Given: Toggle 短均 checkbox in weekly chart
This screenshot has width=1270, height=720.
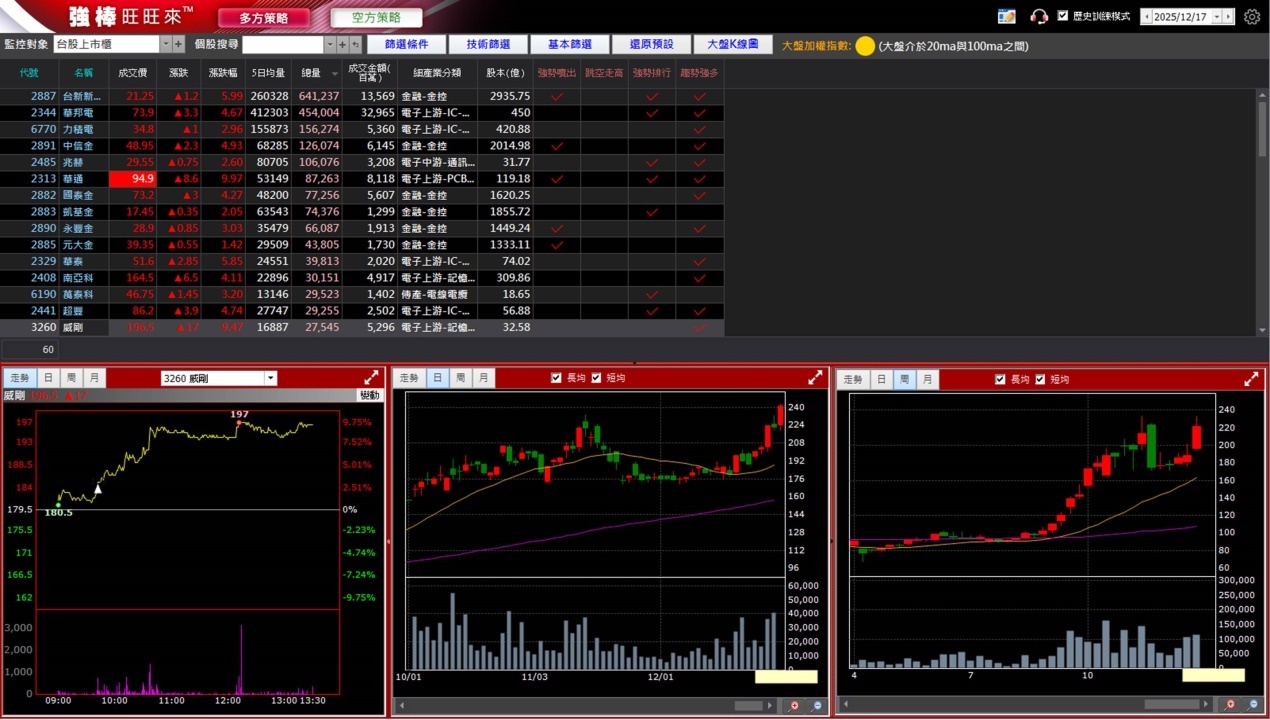Looking at the screenshot, I should coord(1040,379).
